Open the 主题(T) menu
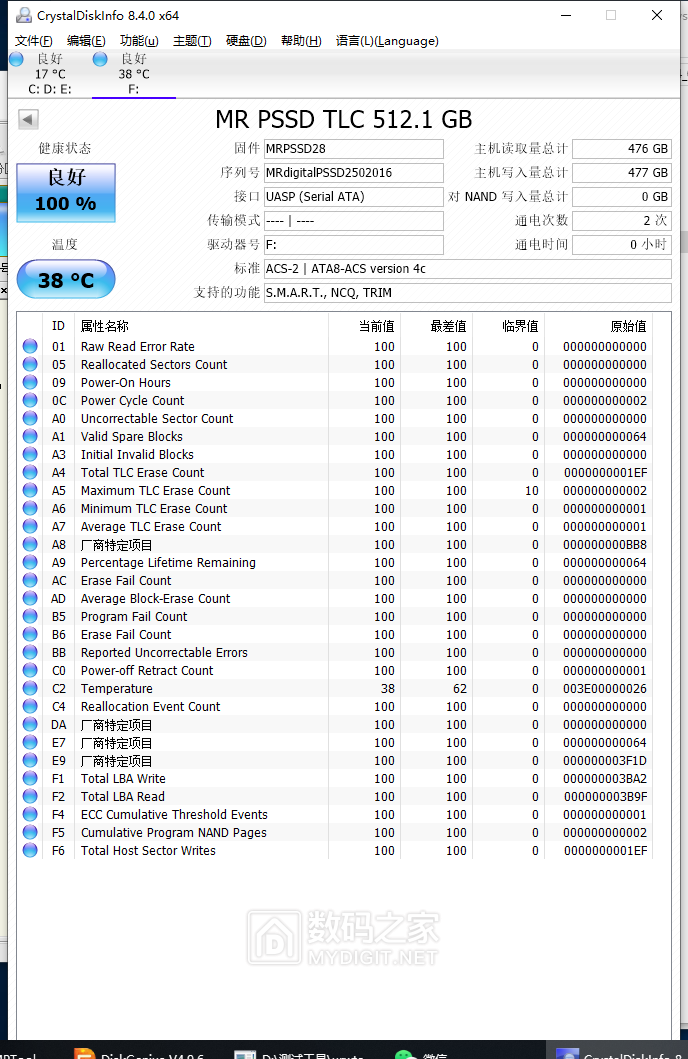 point(192,41)
